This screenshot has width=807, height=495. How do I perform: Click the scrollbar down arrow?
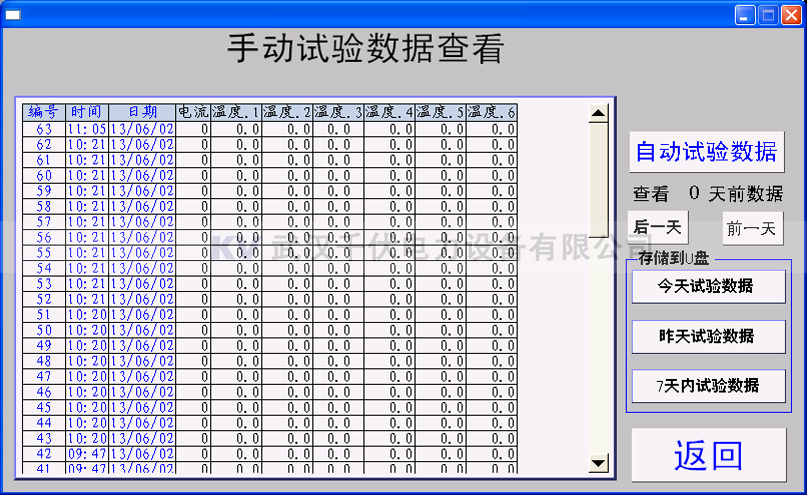(598, 462)
